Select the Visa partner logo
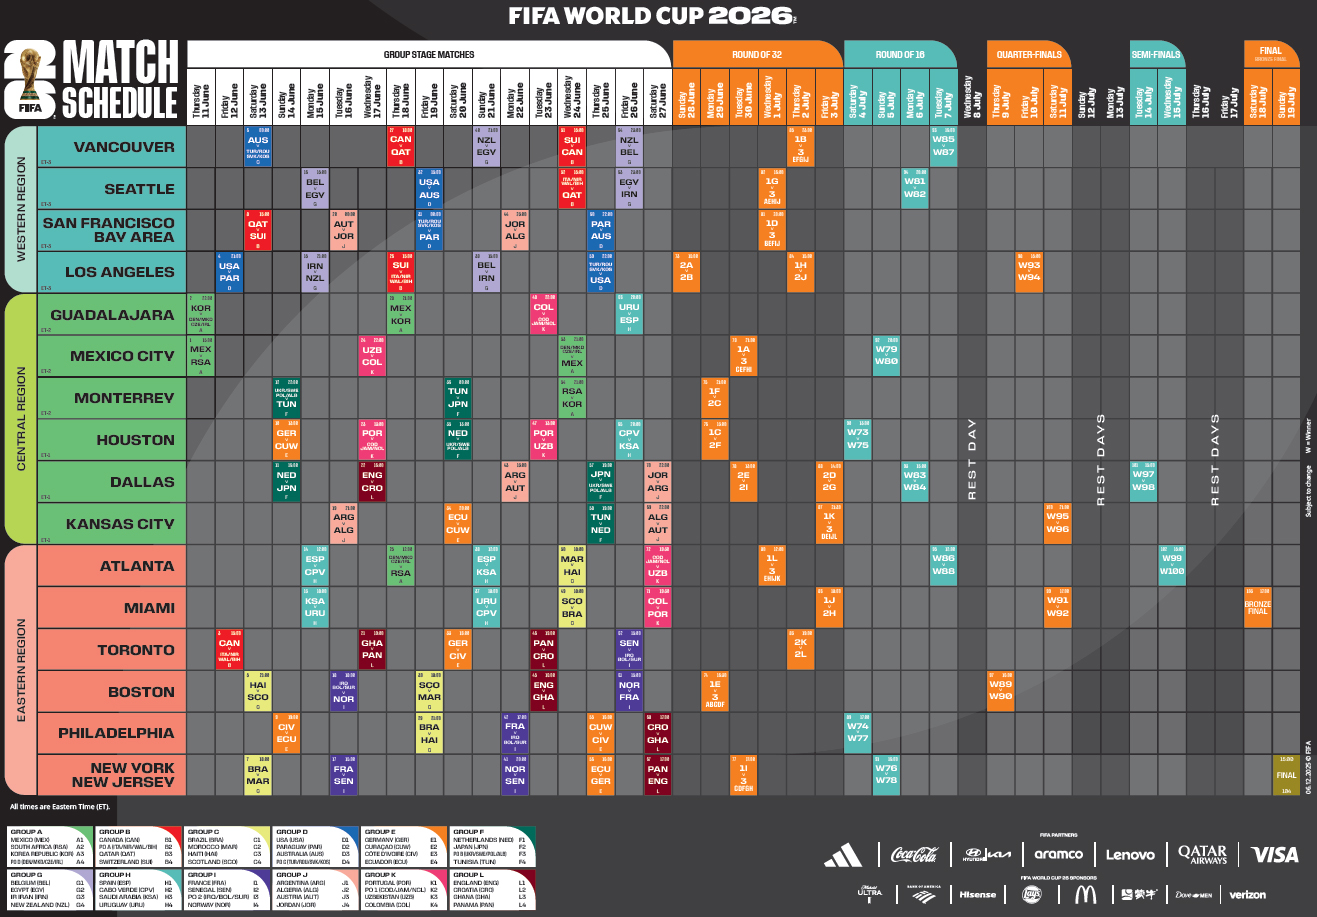Viewport: 1317px width, 917px height. coord(1274,855)
